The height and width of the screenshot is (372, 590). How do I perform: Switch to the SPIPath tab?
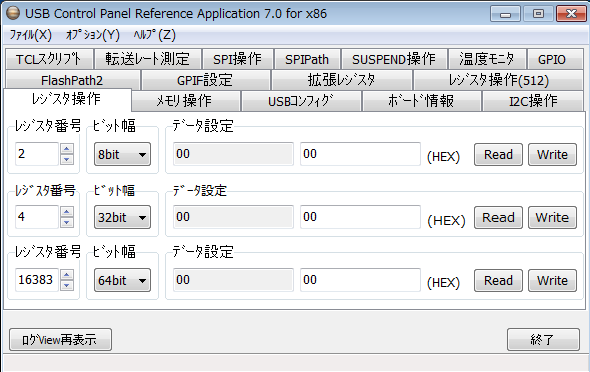pos(307,59)
